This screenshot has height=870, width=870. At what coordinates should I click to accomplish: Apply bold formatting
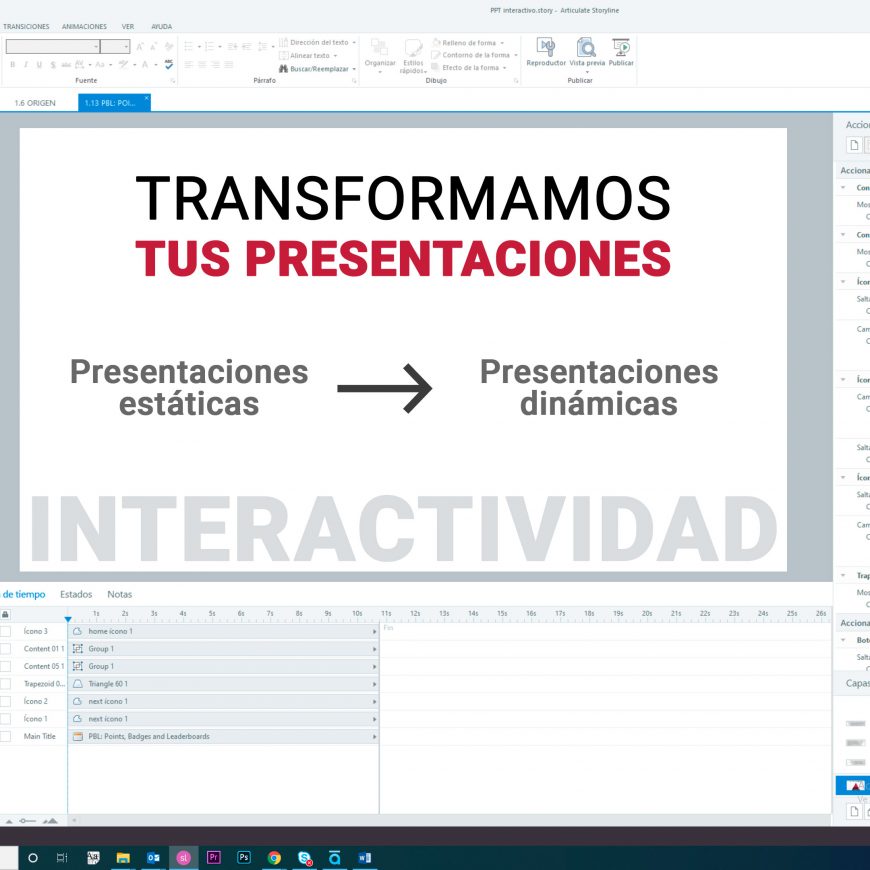[x=12, y=65]
